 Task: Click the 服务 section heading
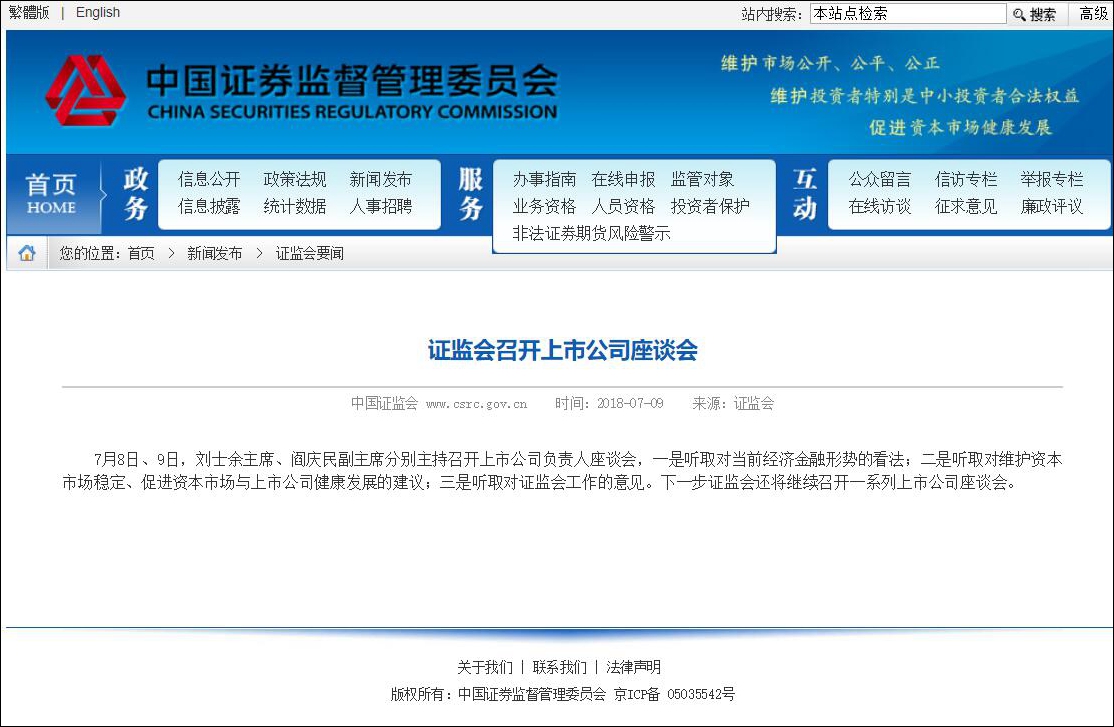coord(470,193)
